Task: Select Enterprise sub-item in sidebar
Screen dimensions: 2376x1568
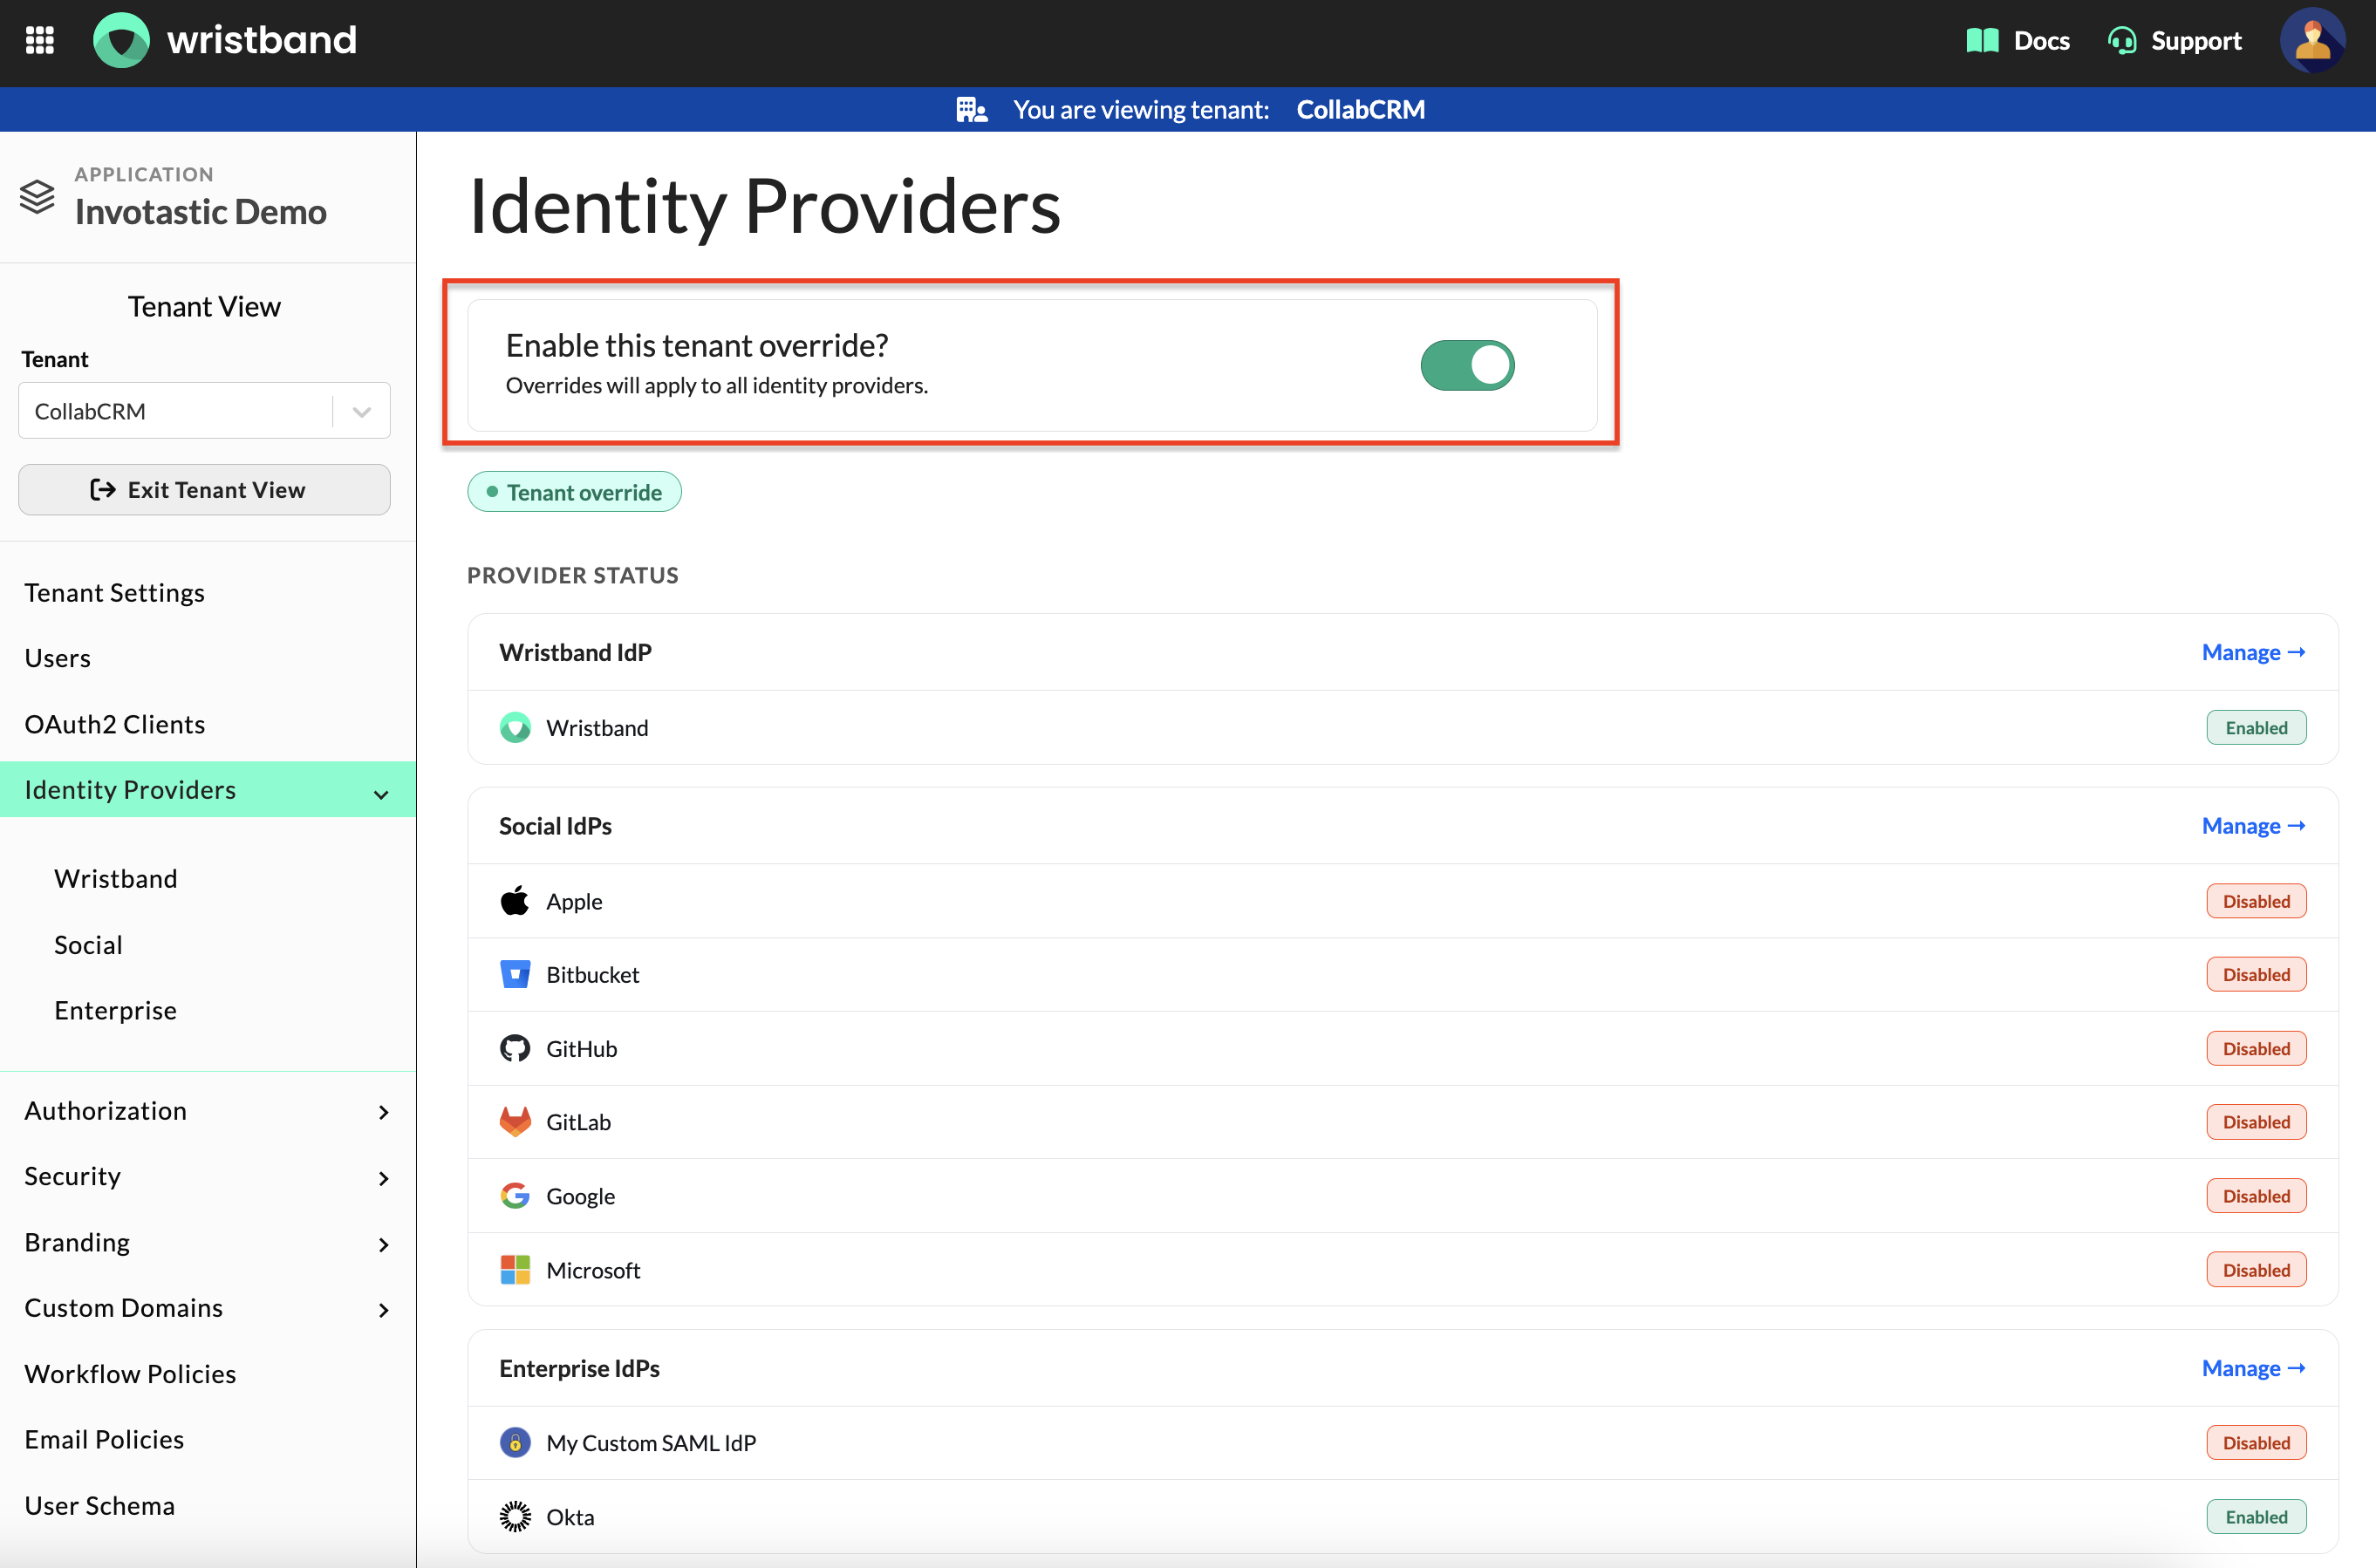Action: pos(115,1010)
